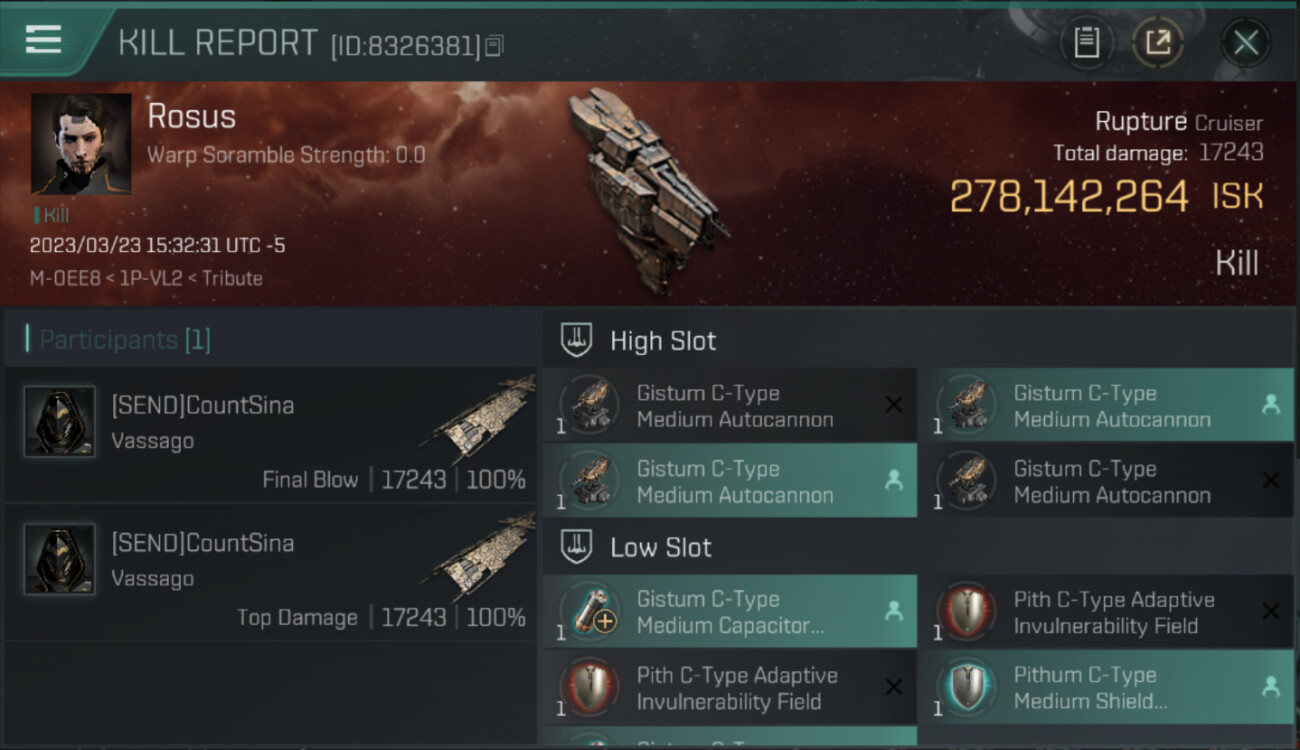Select the Participants [1] tab
The image size is (1300, 750).
[125, 340]
